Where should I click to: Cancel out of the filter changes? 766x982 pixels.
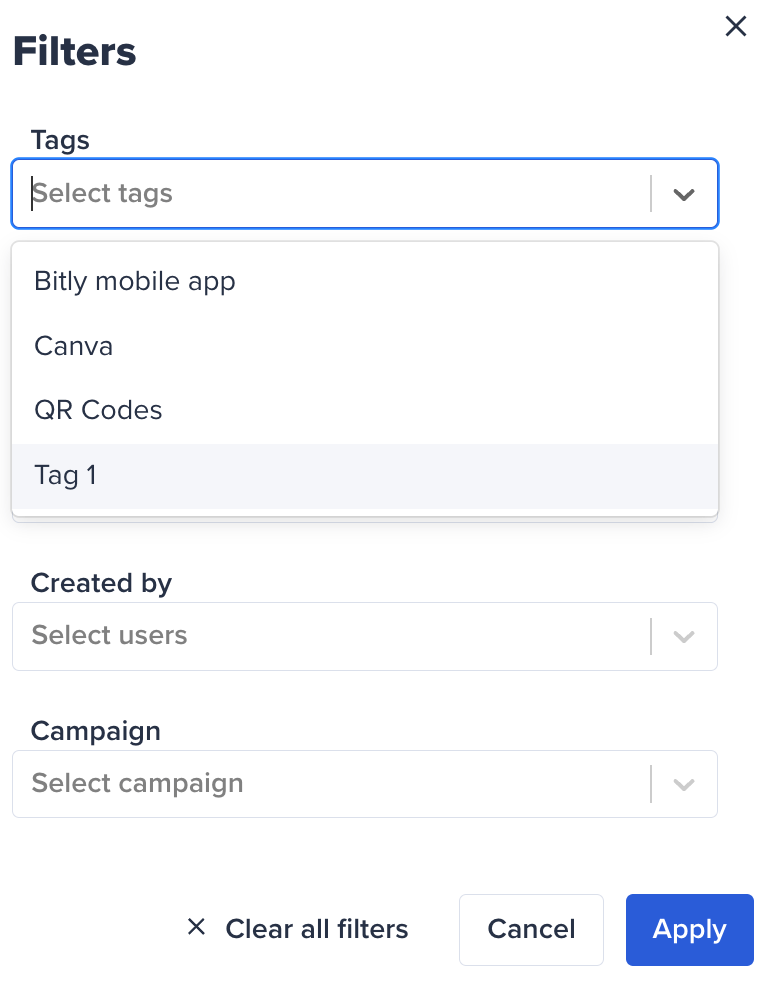coord(531,929)
